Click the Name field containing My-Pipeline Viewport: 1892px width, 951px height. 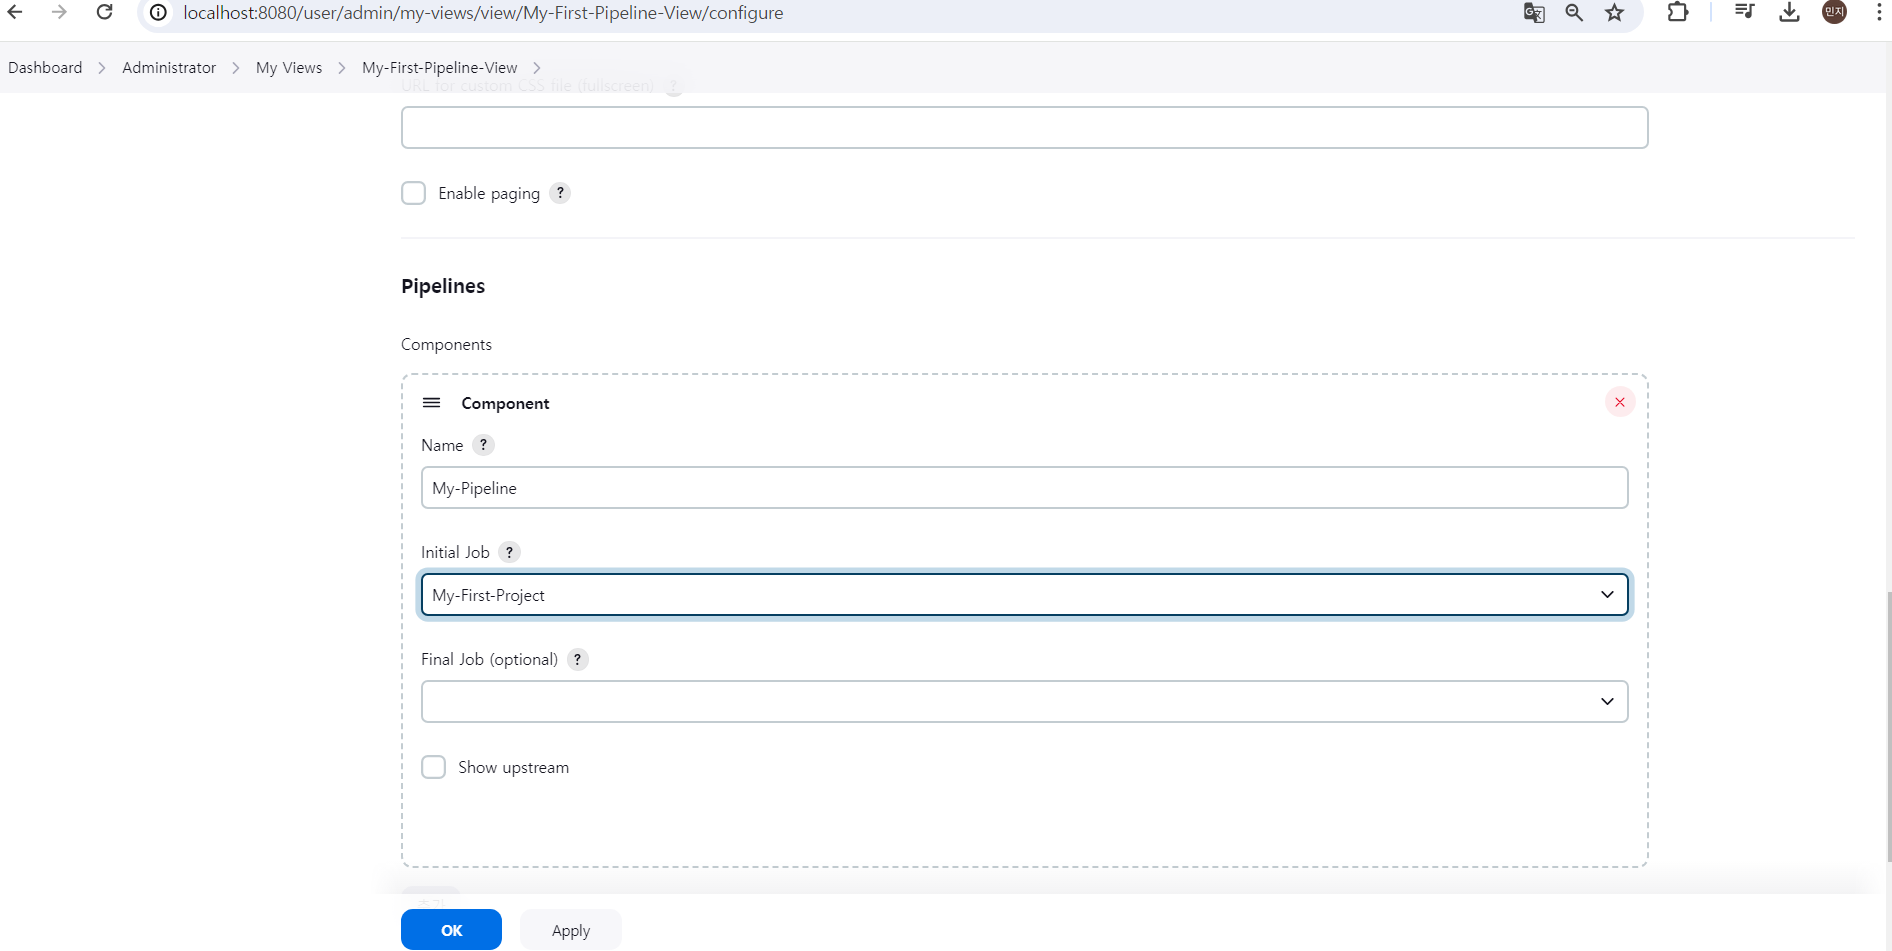(1024, 488)
